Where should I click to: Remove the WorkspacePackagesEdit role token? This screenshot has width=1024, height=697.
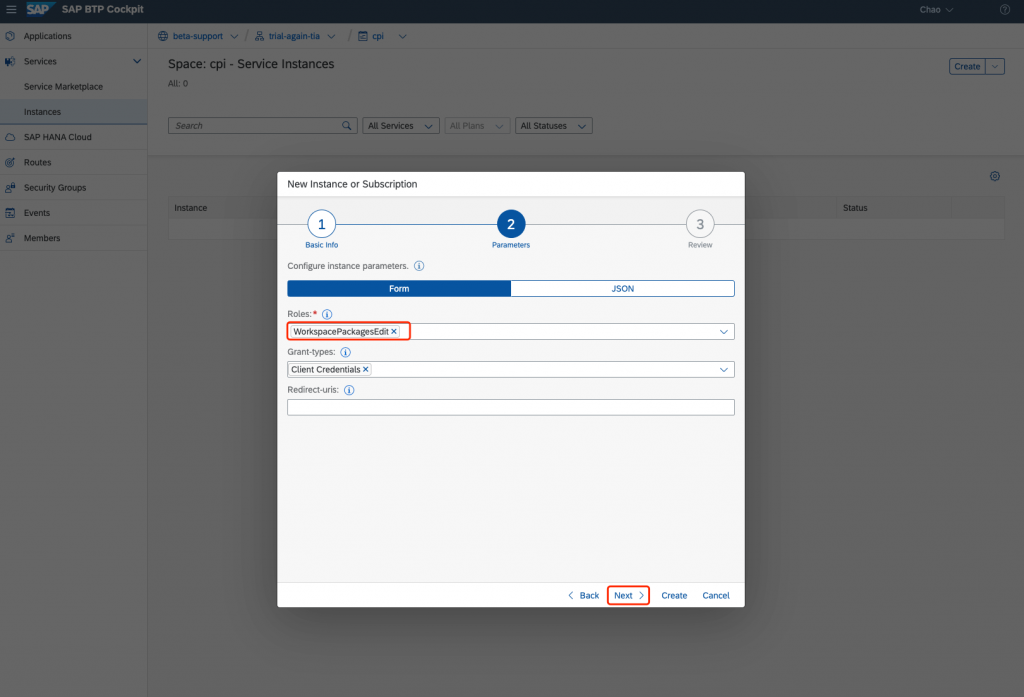pos(394,332)
